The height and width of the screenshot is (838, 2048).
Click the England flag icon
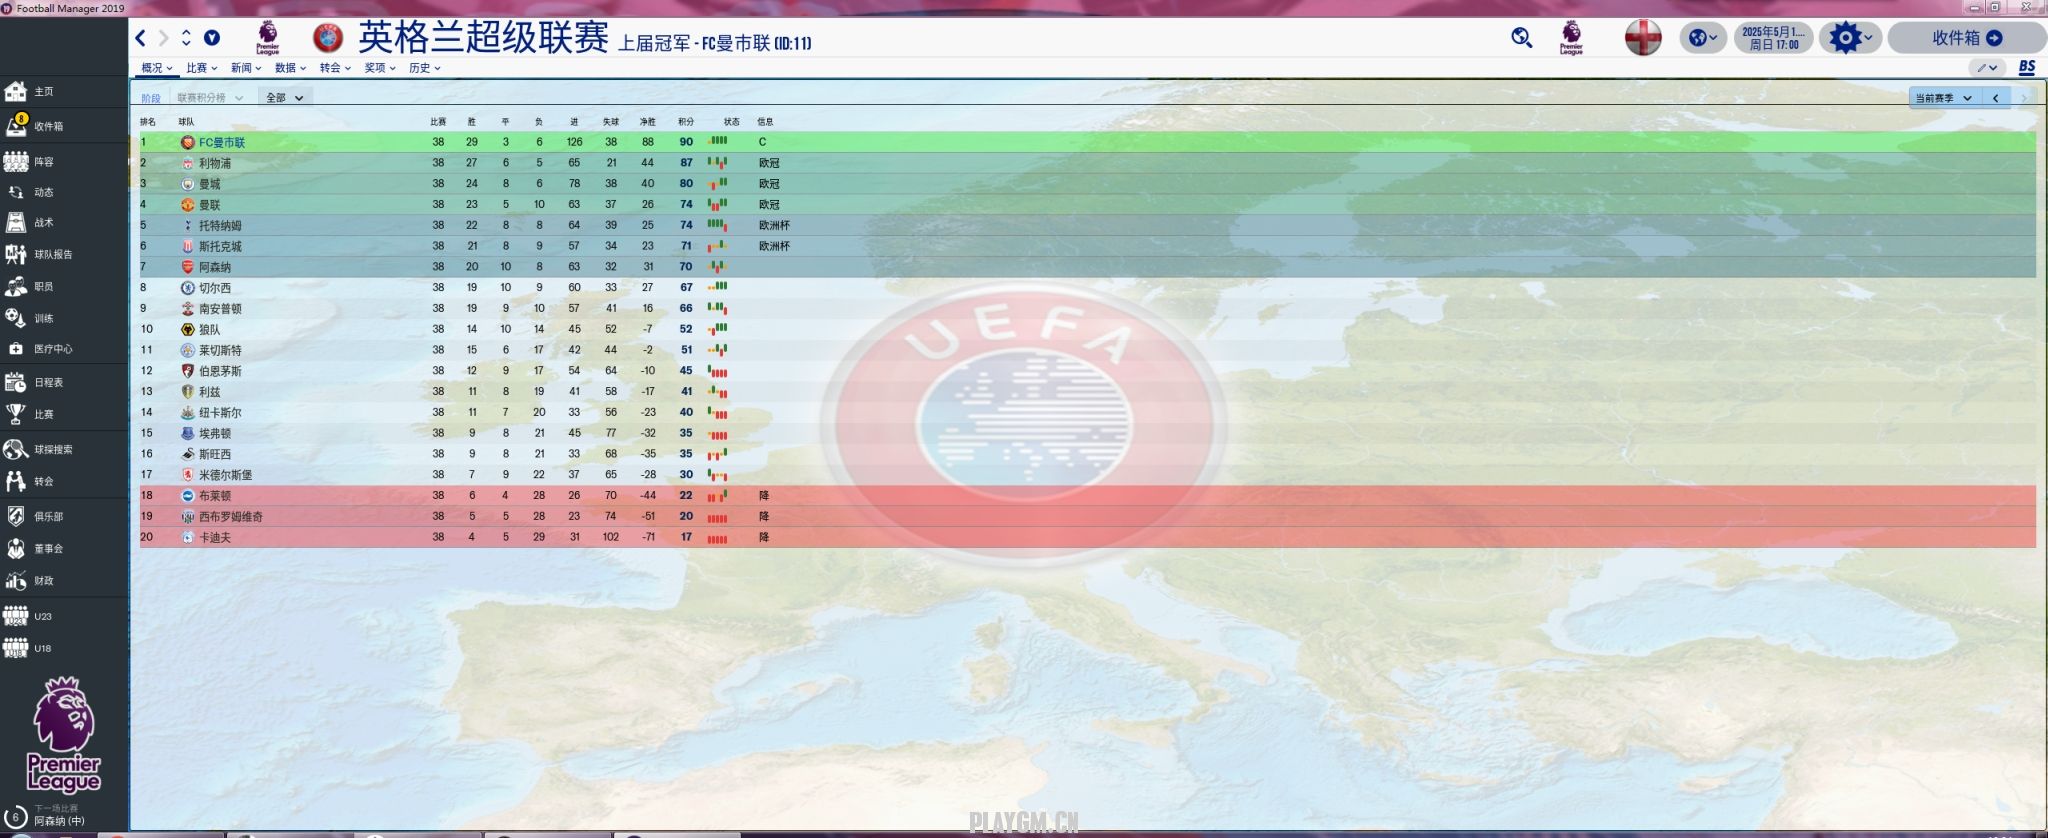click(1642, 38)
